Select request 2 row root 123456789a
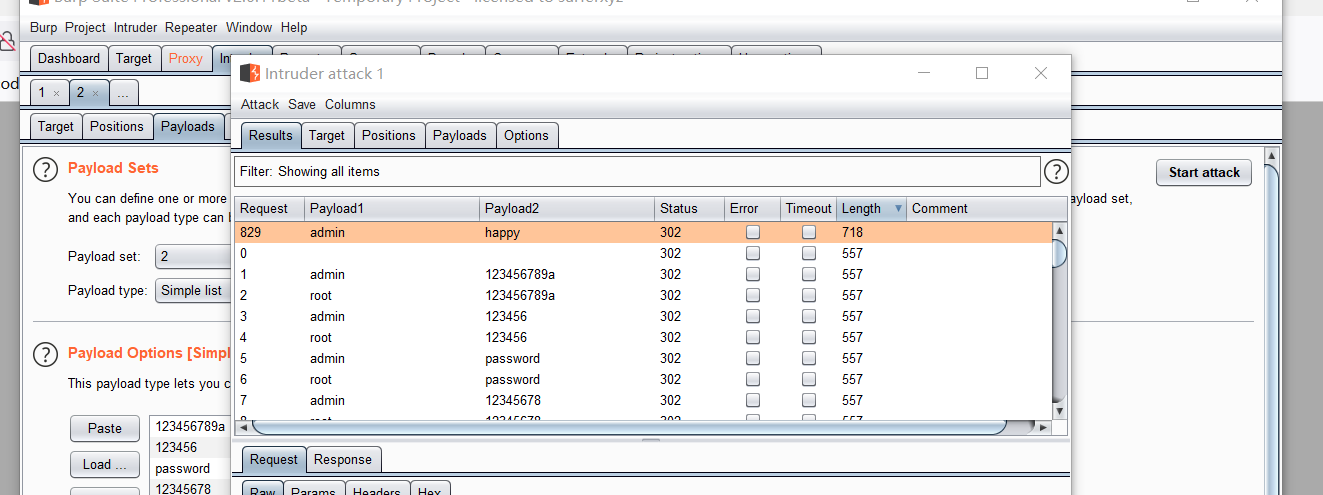The image size is (1323, 495). pyautogui.click(x=644, y=295)
